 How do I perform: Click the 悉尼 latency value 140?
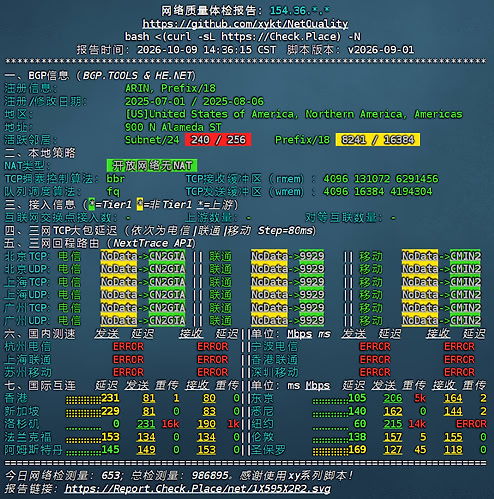click(357, 411)
